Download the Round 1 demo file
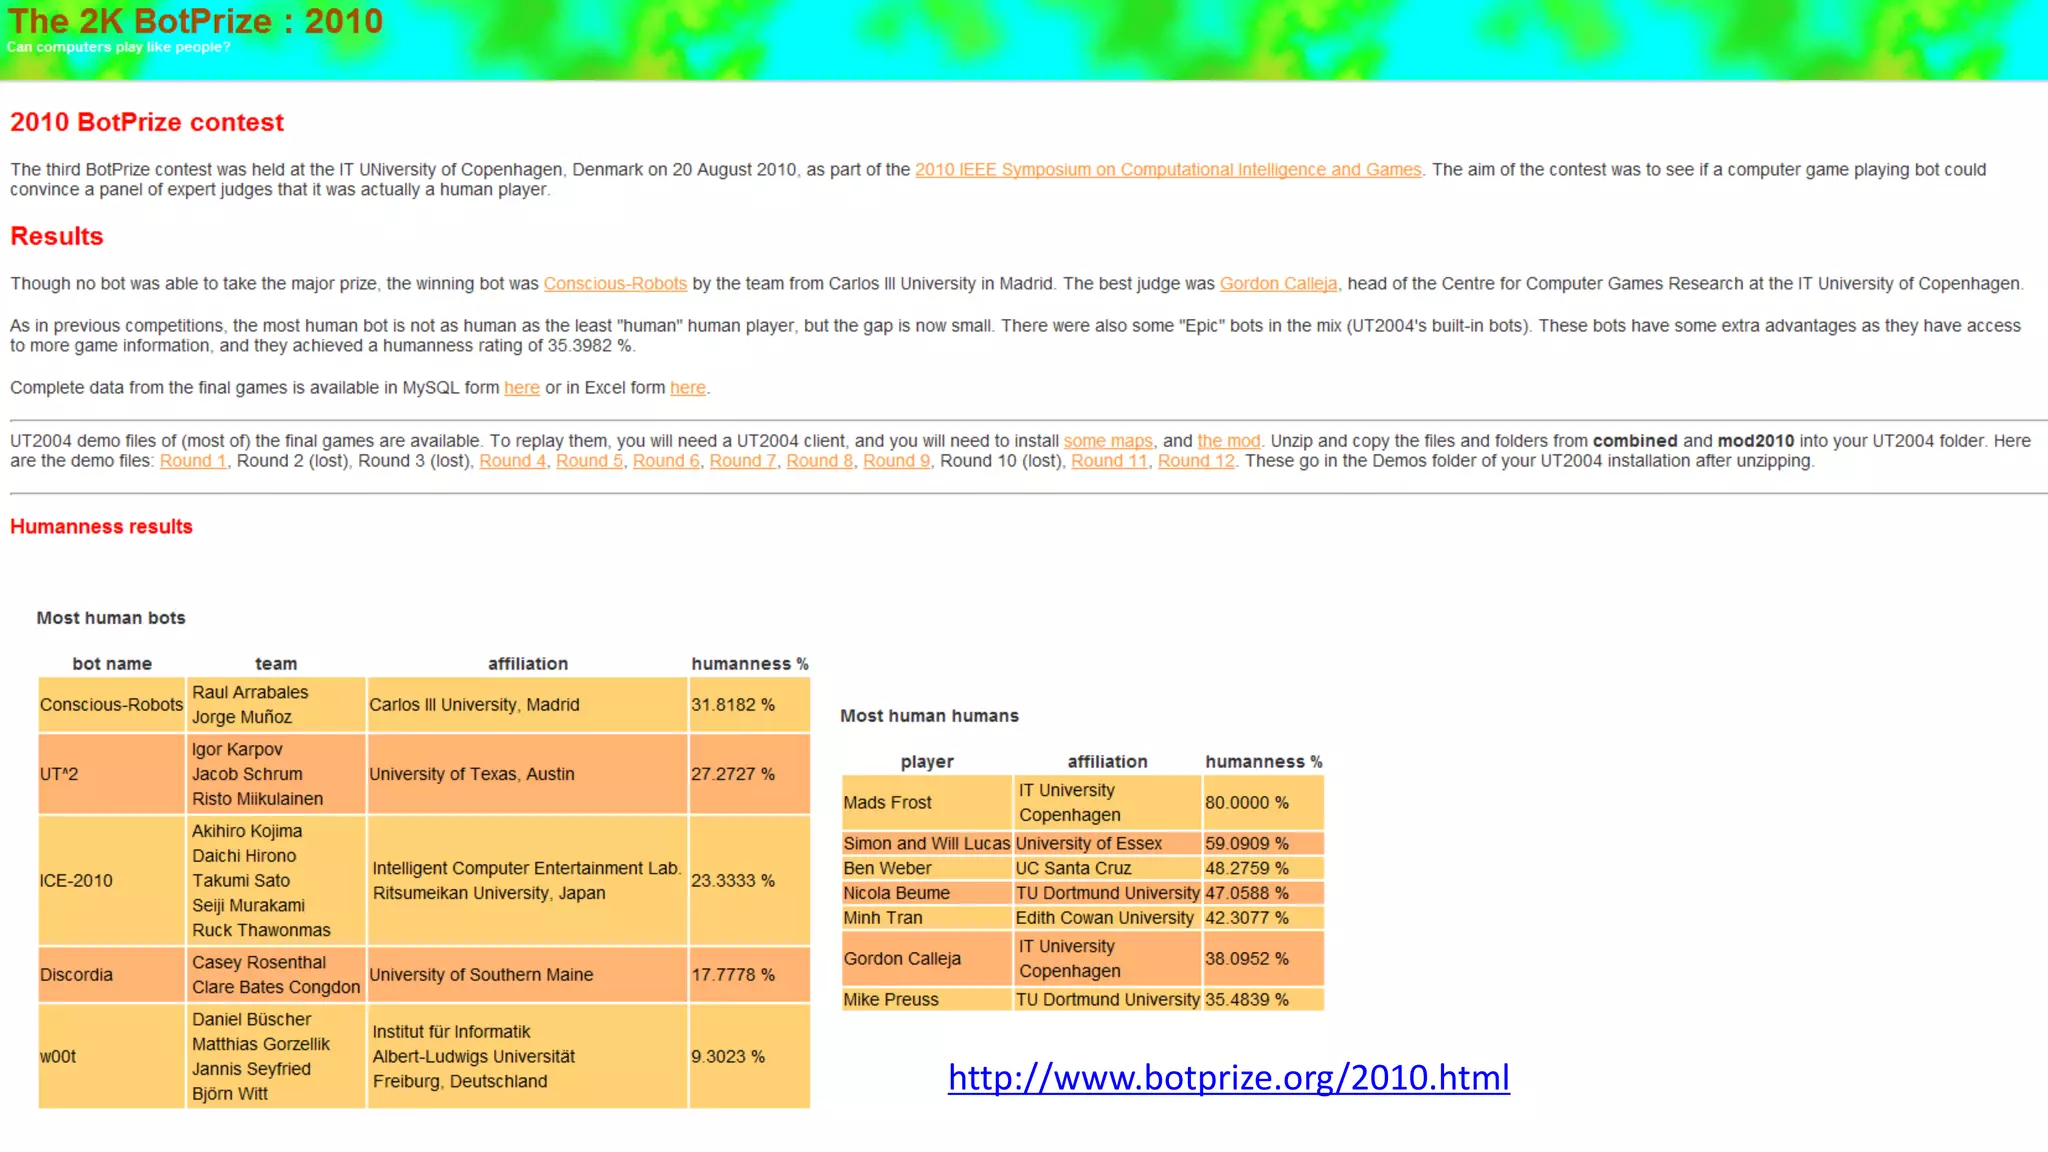This screenshot has height=1152, width=2048. click(x=193, y=461)
